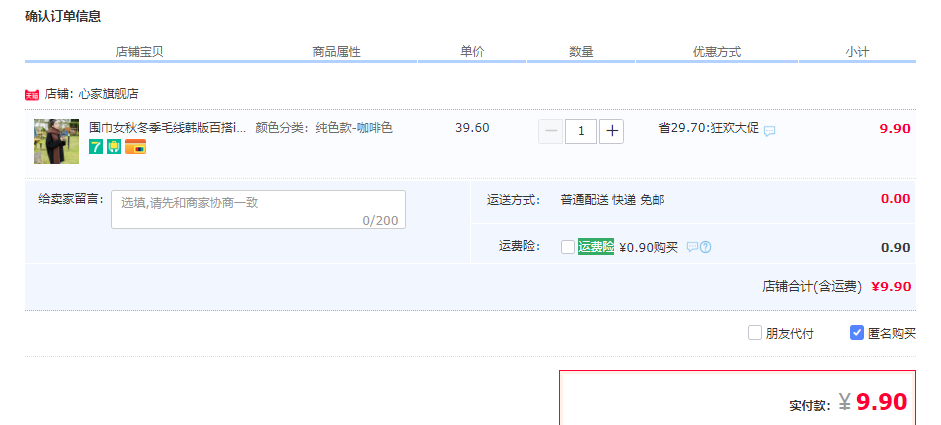Viewport: 941px width, 425px height.
Task: Open the freight insurance help question icon
Action: 706,247
